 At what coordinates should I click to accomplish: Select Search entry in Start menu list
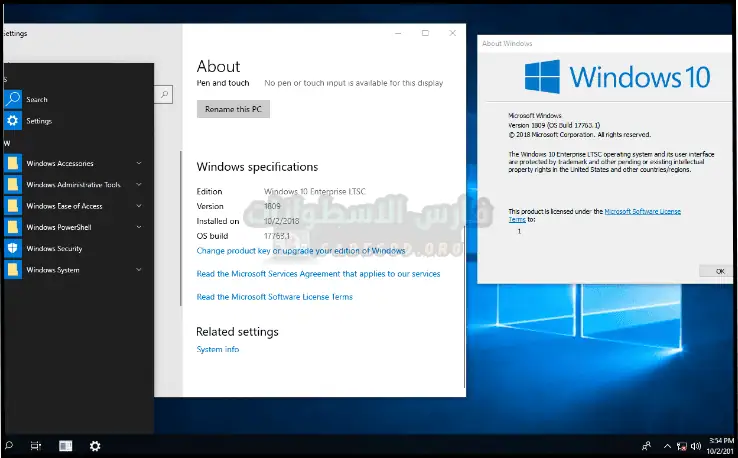79,99
